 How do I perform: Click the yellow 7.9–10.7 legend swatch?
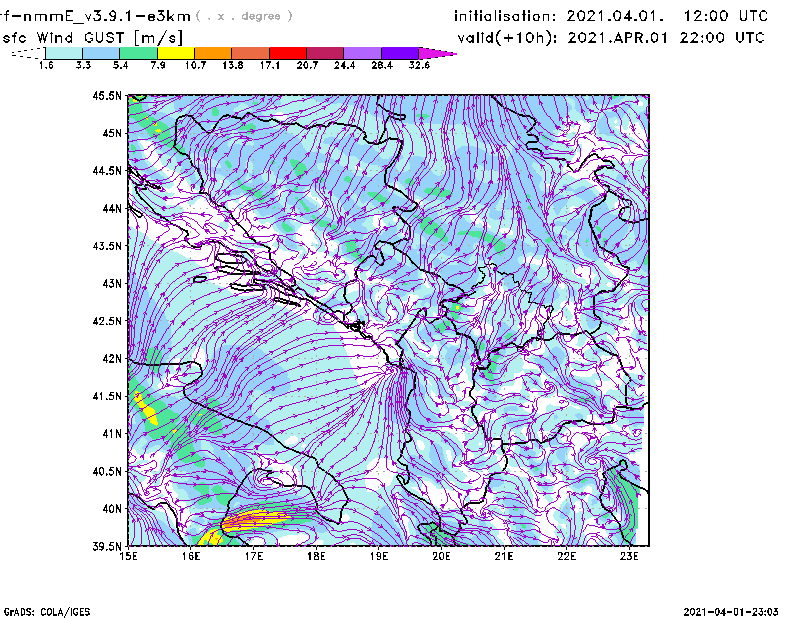point(176,53)
